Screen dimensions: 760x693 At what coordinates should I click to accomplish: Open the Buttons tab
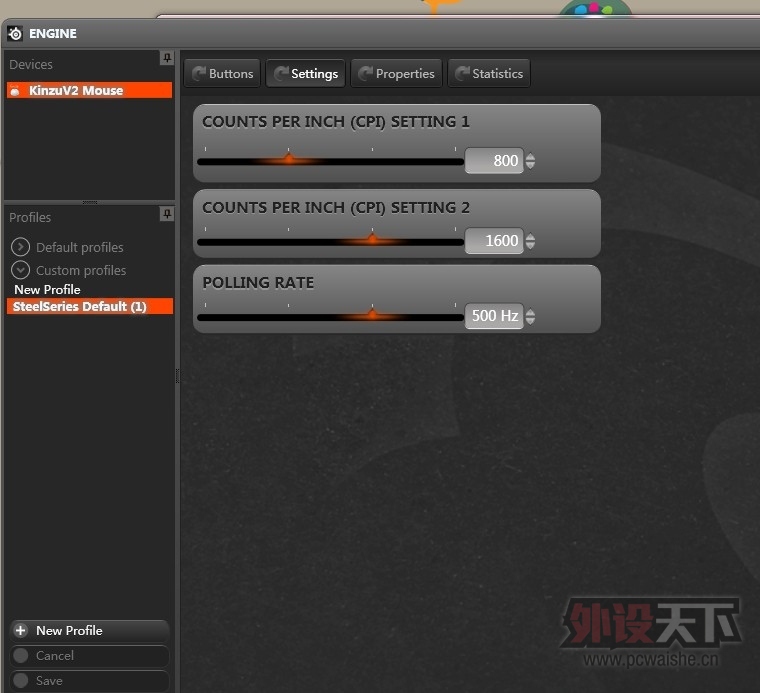222,74
